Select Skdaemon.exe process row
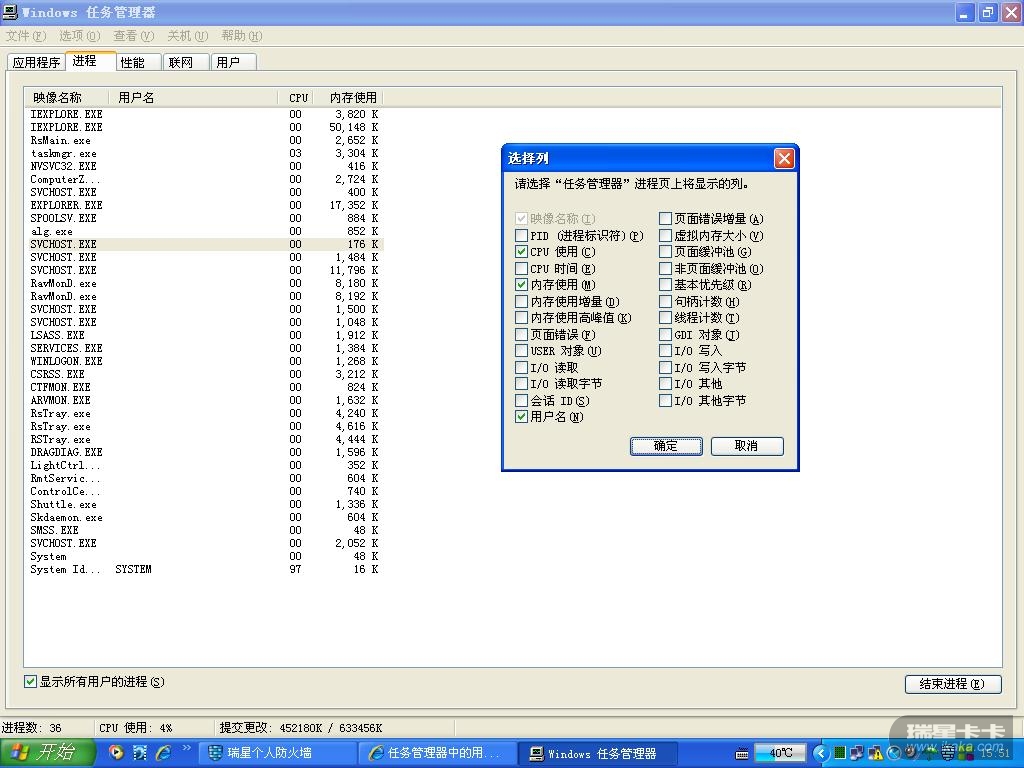This screenshot has height=768, width=1024. coord(204,517)
